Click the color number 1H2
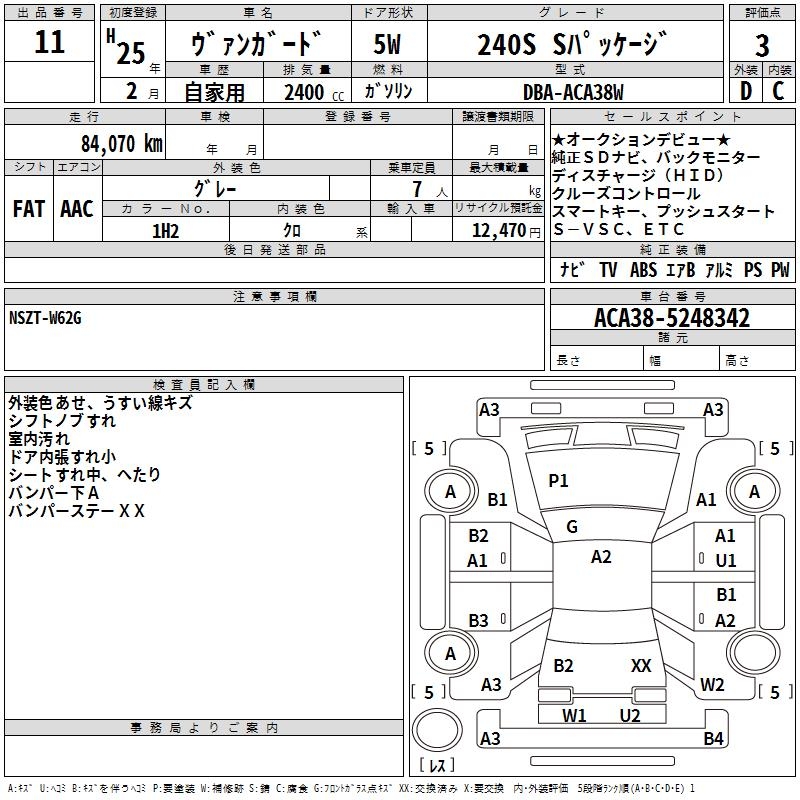This screenshot has height=800, width=800. (165, 231)
